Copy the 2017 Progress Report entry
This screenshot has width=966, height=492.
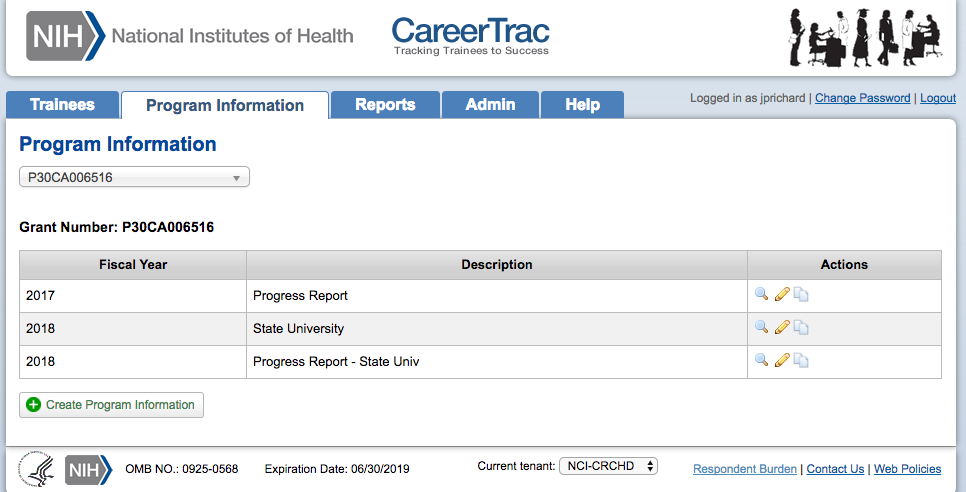[x=801, y=295]
